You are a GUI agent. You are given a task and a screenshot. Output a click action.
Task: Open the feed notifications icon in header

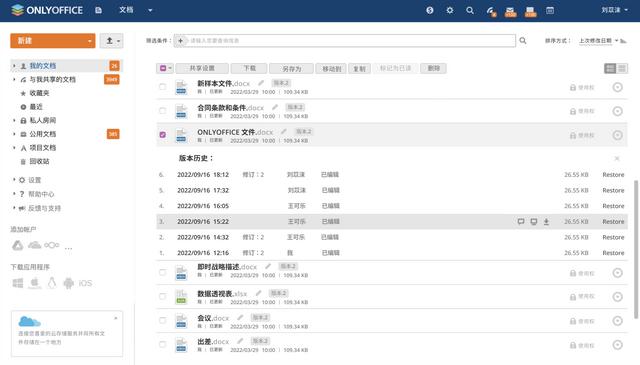491,11
